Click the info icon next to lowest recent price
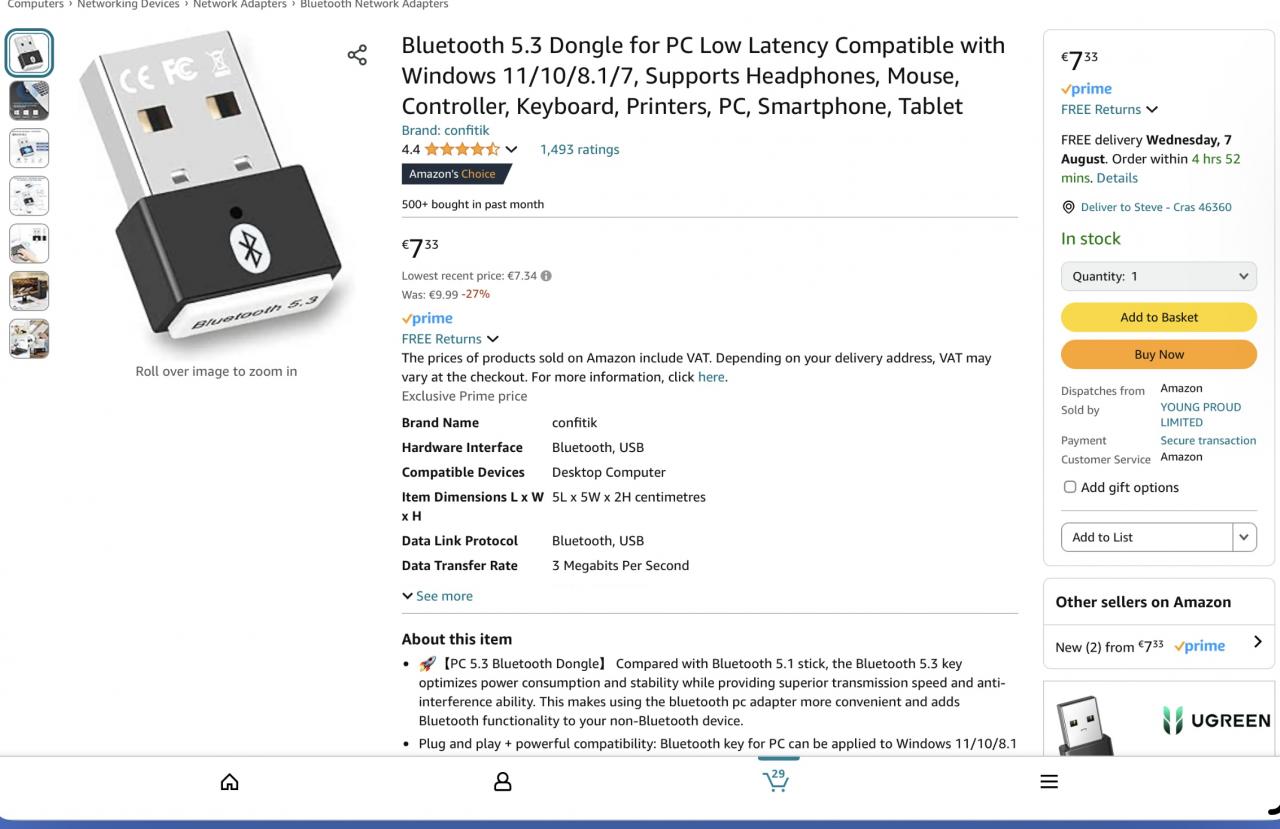Screen dimensions: 1280x829 pyautogui.click(x=546, y=276)
